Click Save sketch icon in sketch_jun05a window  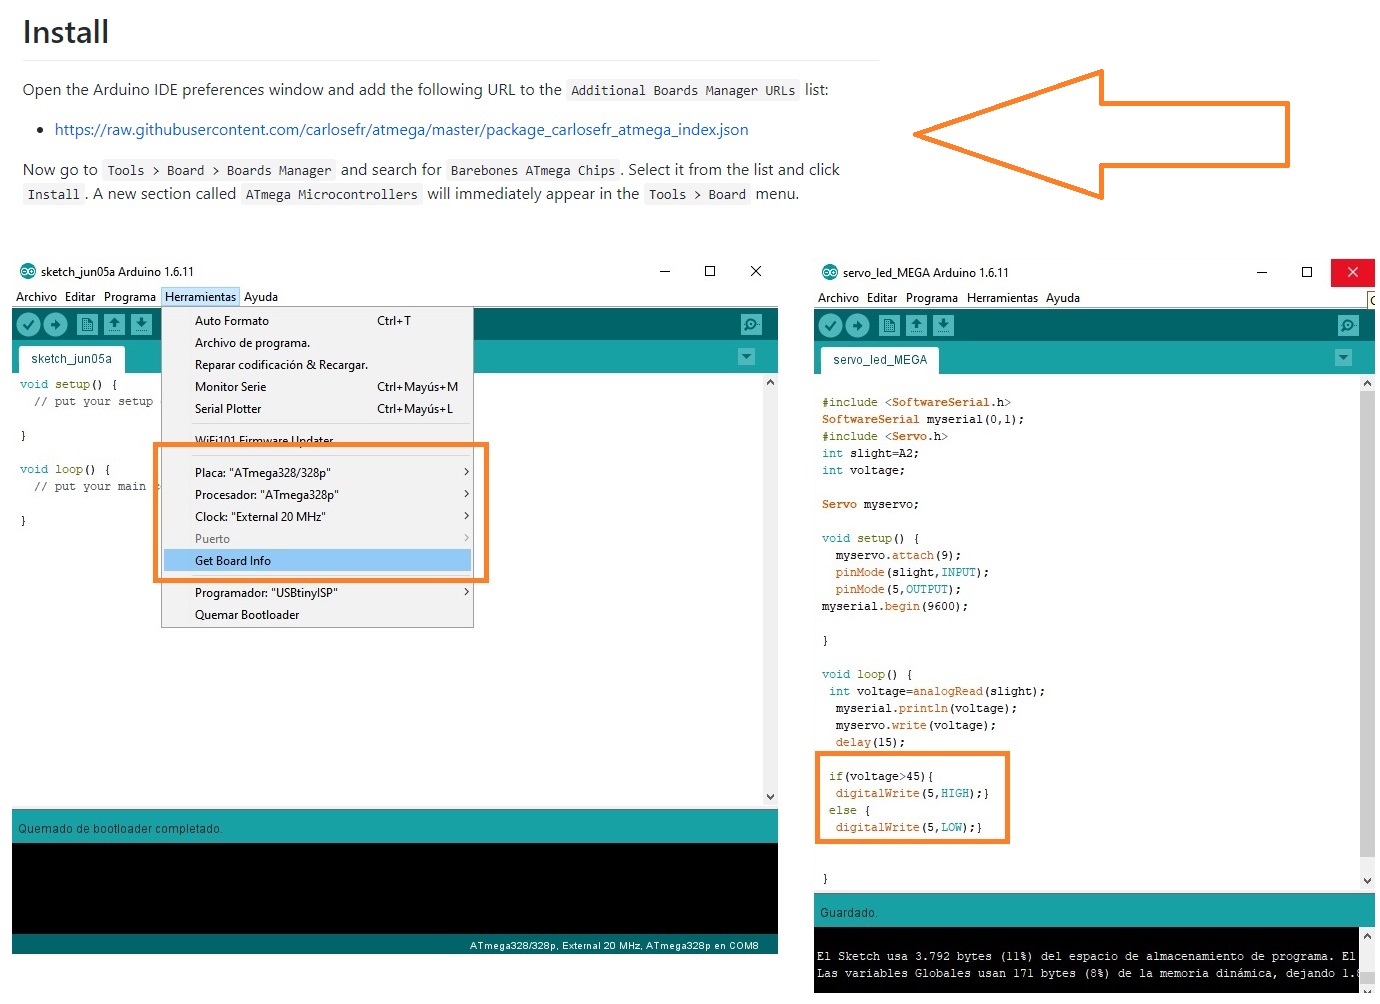tap(141, 324)
